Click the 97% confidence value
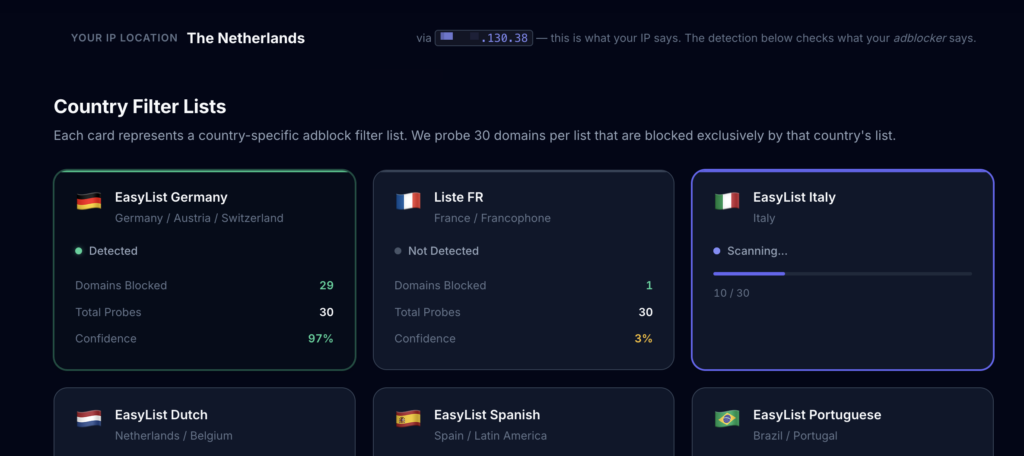1024x456 pixels. [320, 339]
